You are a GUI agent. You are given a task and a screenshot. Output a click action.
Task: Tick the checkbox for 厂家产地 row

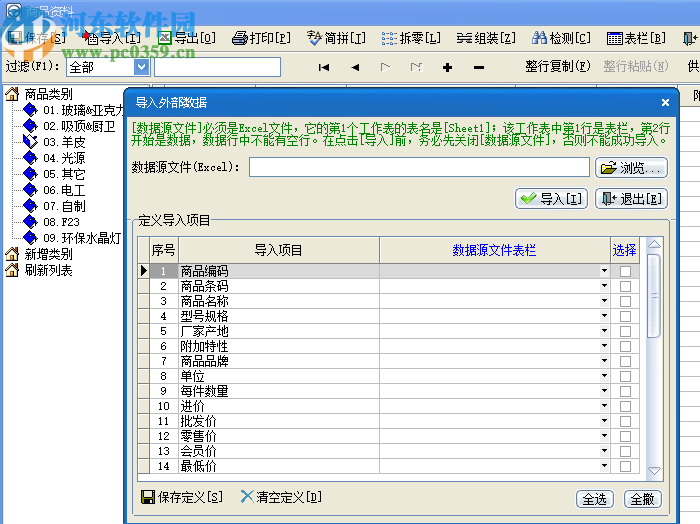625,331
